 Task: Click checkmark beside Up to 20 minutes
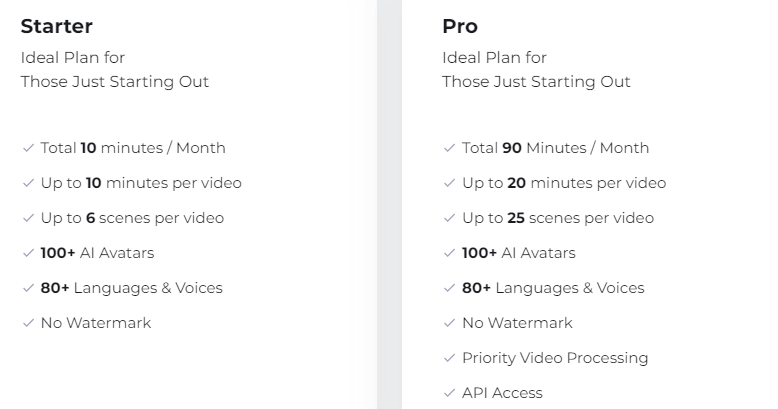pos(450,183)
